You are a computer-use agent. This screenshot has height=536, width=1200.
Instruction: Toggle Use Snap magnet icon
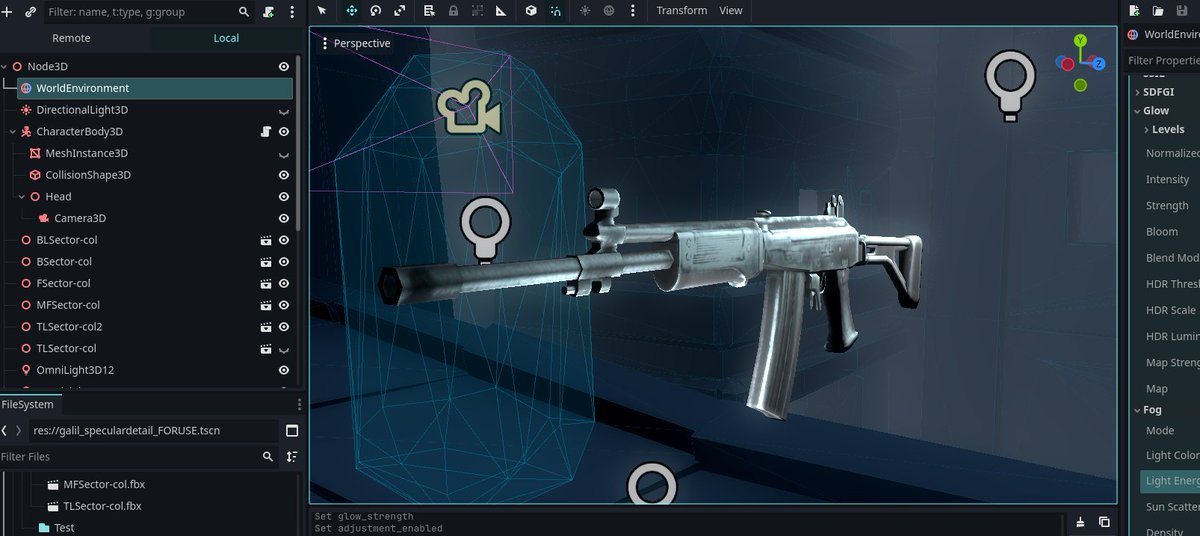pos(555,11)
